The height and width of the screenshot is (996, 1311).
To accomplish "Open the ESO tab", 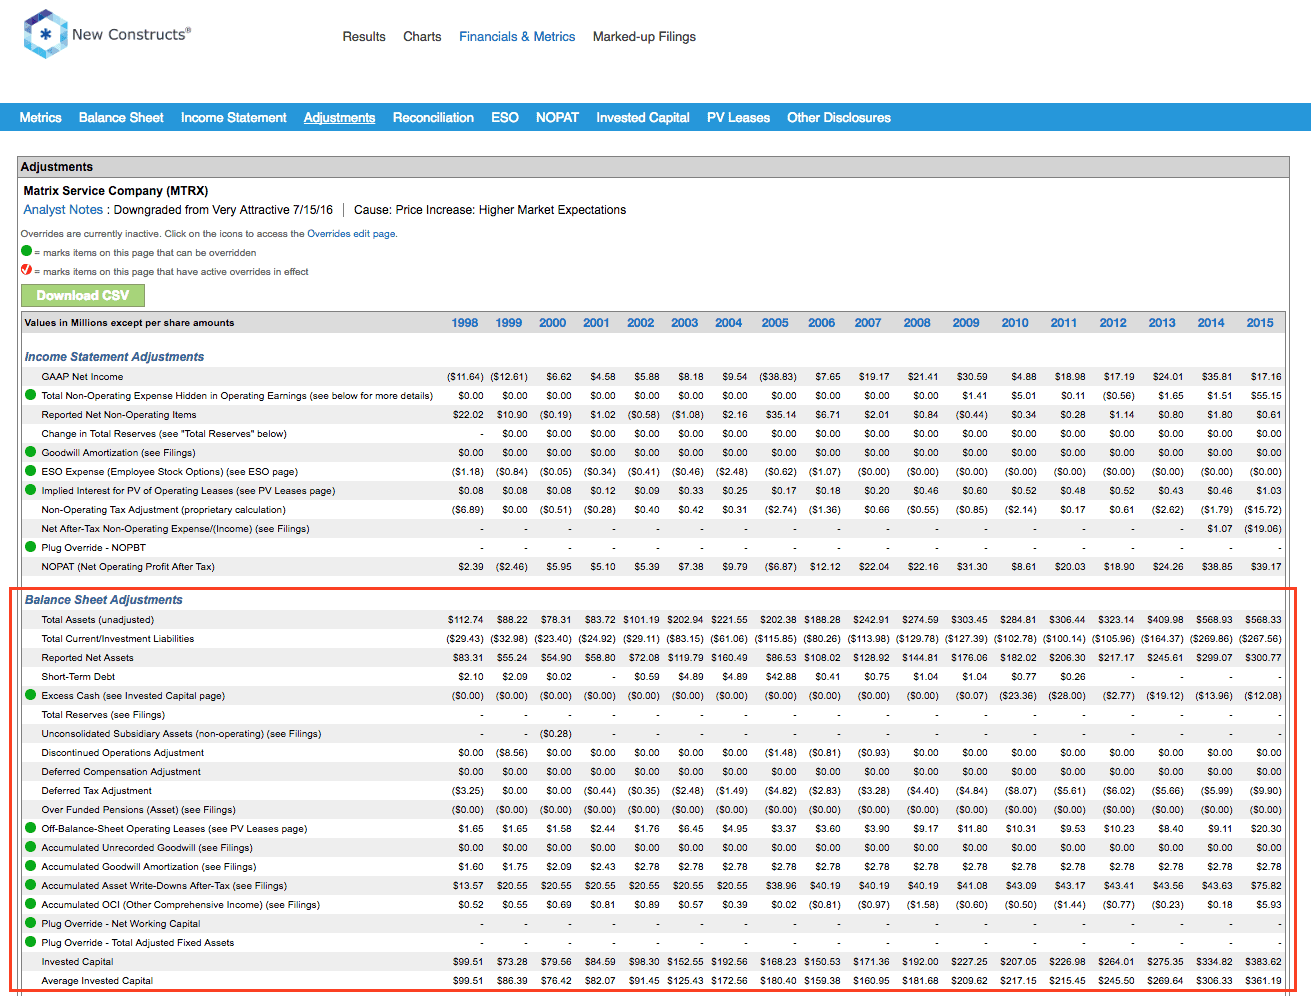I will coord(505,117).
